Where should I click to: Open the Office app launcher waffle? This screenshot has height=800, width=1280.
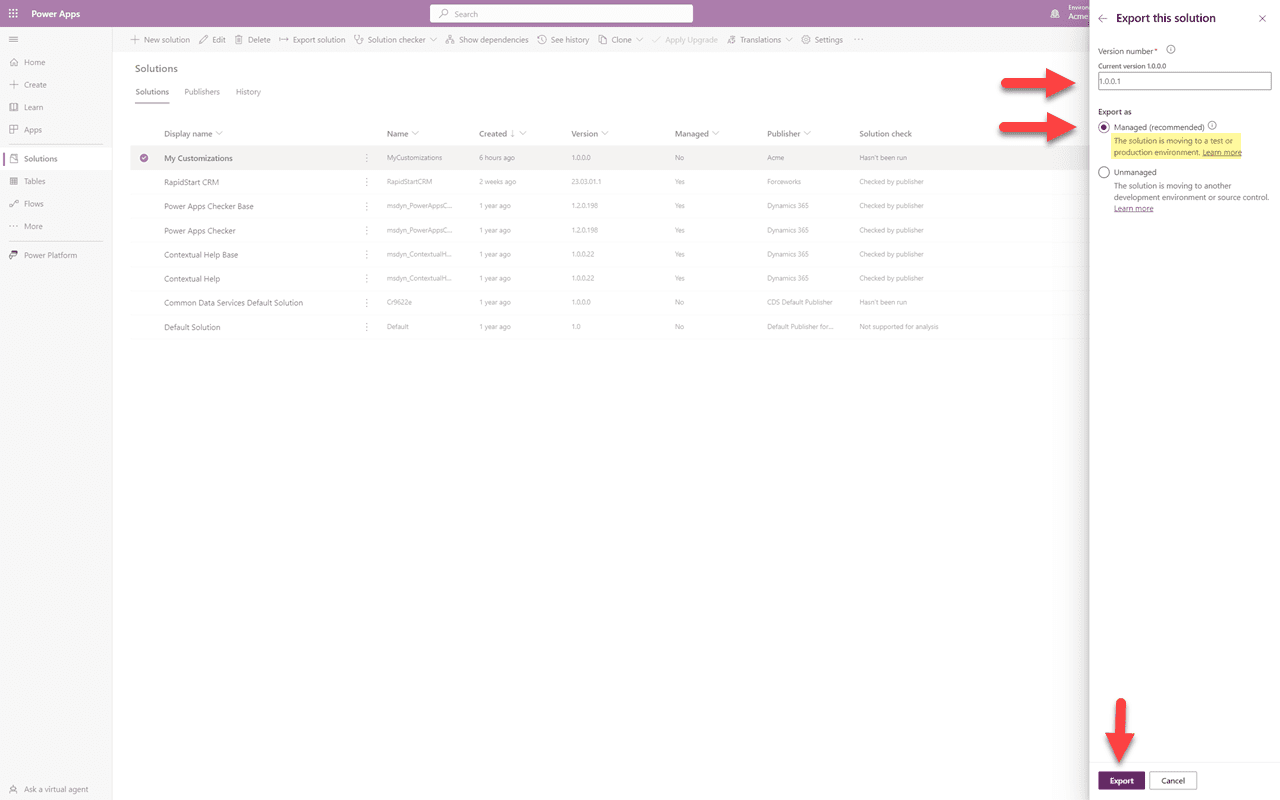pyautogui.click(x=13, y=13)
